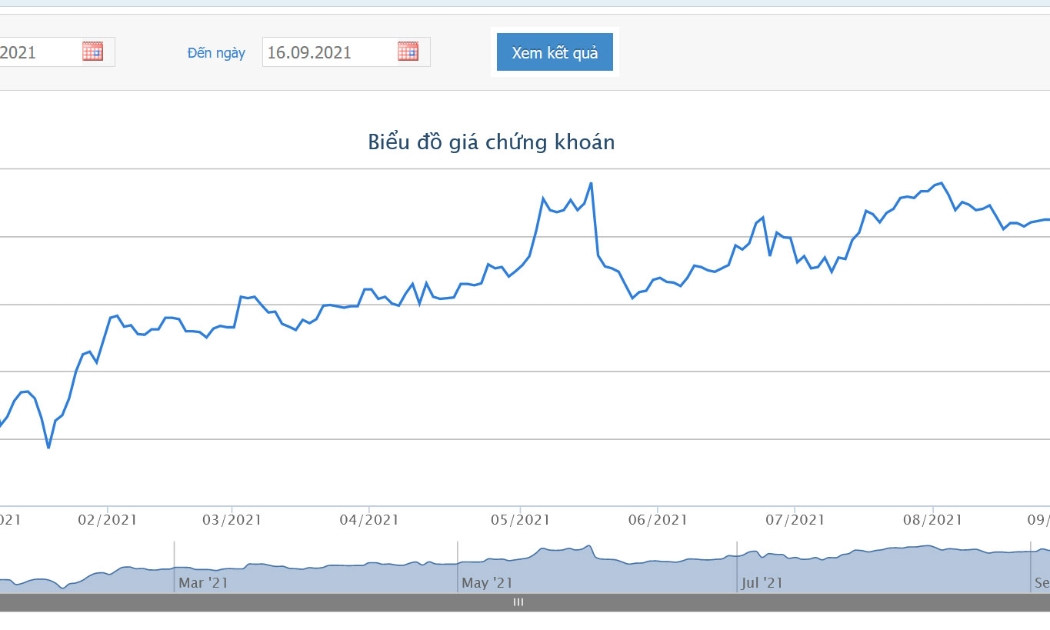Click the Xem kết quả button
Screen dimensions: 1050x630
[554, 52]
